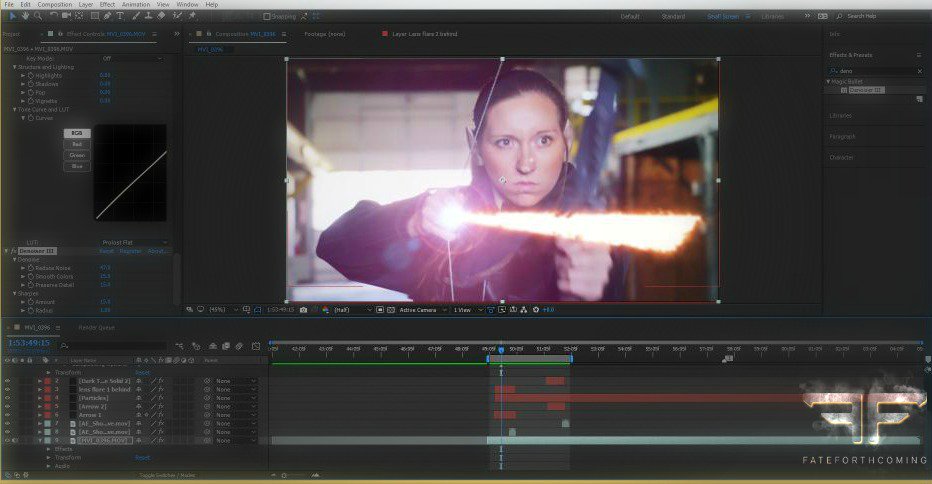
Task: Select the Zoom magnifier tool
Action: tap(38, 16)
